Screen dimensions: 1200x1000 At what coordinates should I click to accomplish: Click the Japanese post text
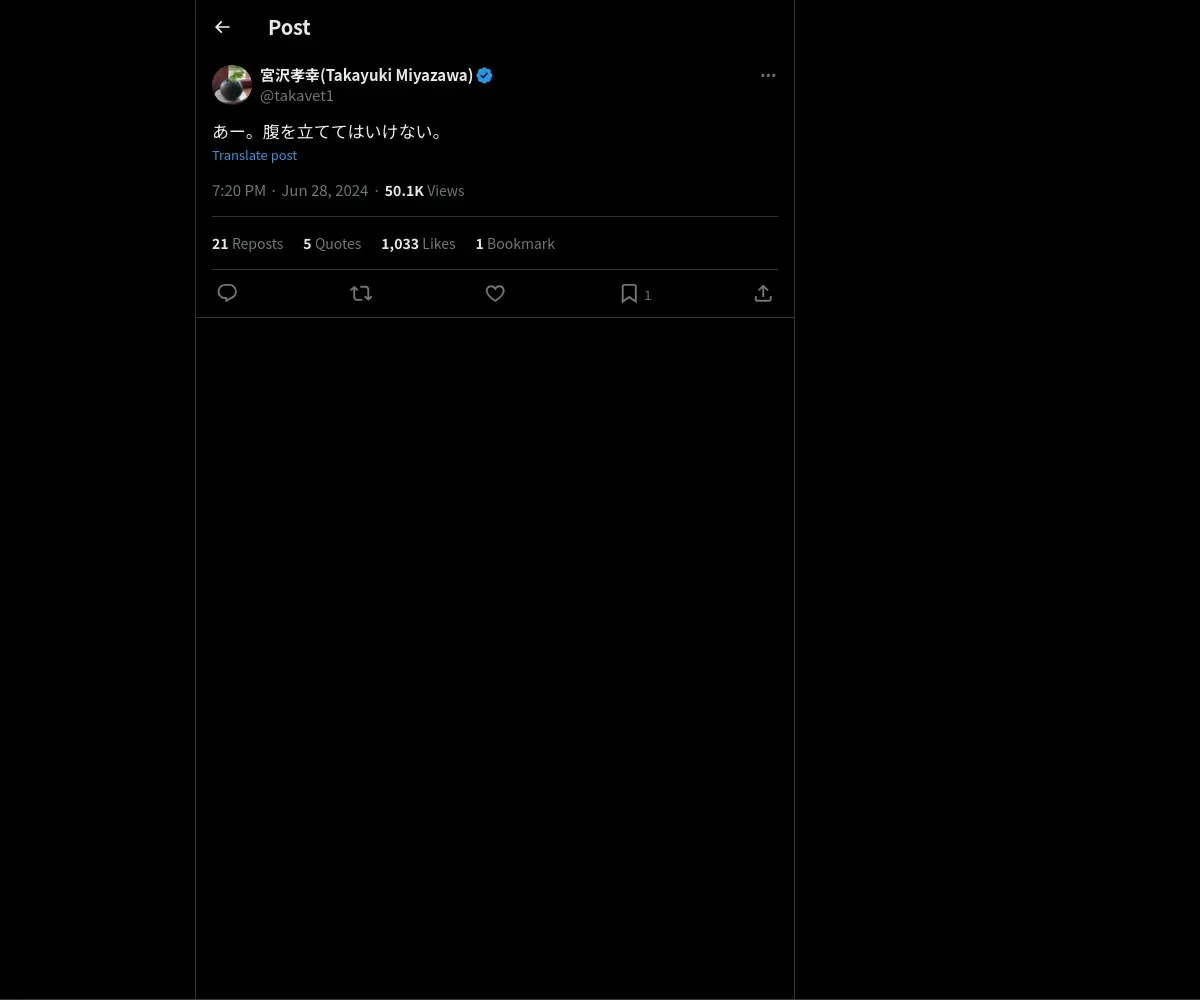pos(328,131)
